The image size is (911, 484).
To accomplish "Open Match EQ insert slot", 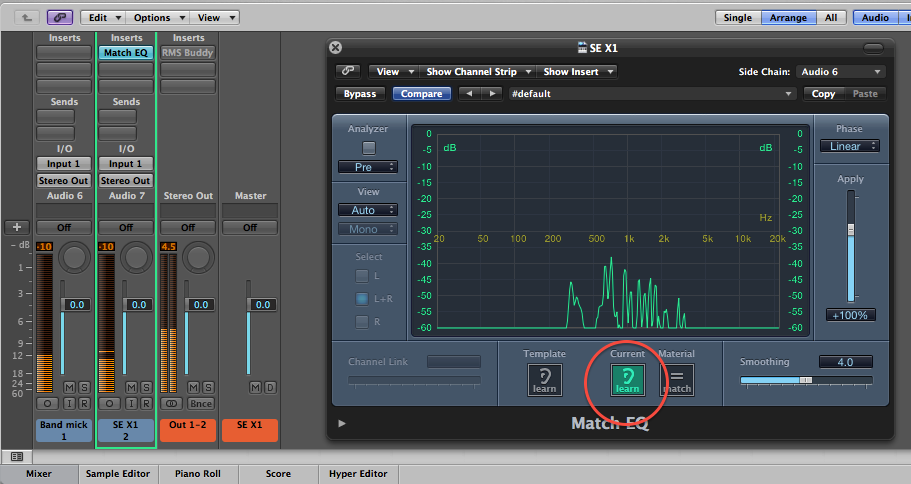I will 125,52.
